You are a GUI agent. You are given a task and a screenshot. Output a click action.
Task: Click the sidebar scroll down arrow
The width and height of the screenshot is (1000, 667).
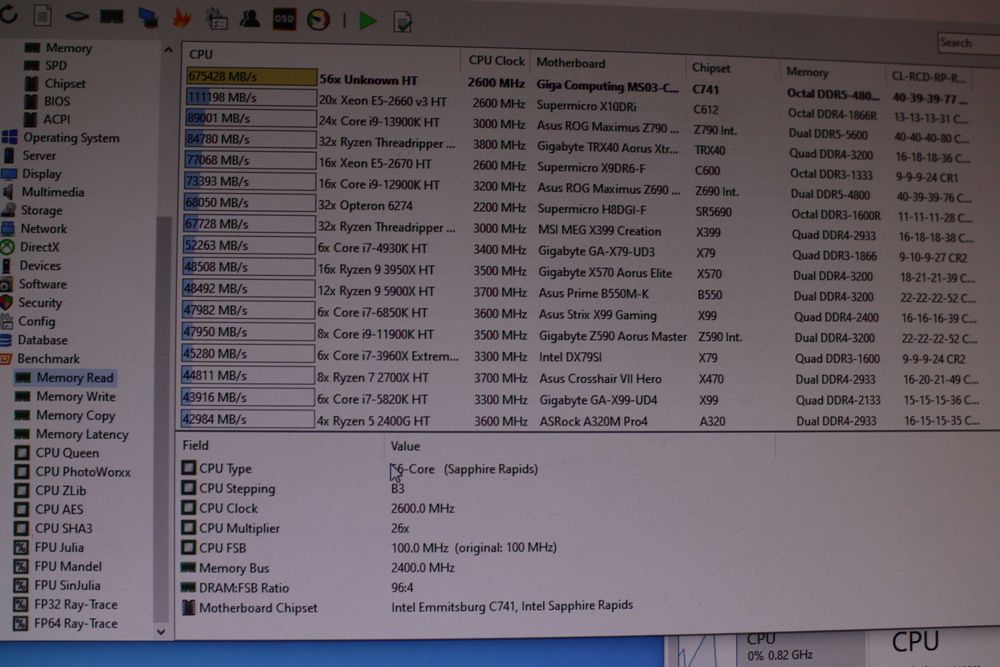point(161,632)
